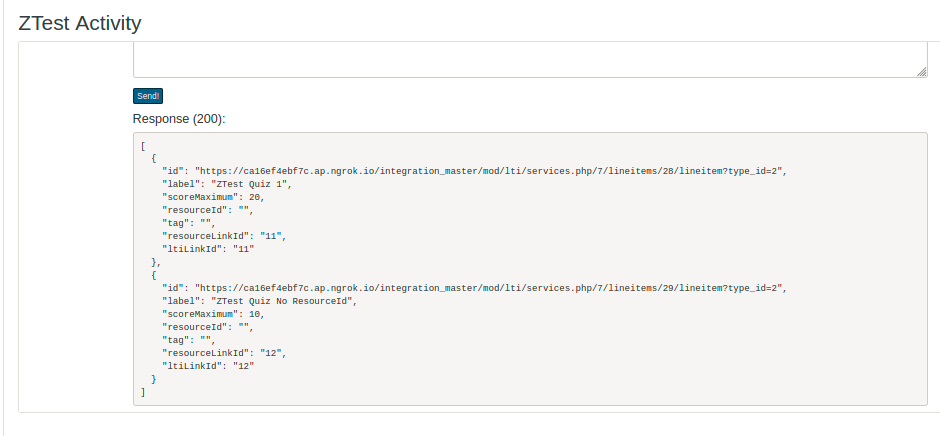This screenshot has height=436, width=940.
Task: Click the ltiLinkId "11" line
Action: (x=208, y=249)
